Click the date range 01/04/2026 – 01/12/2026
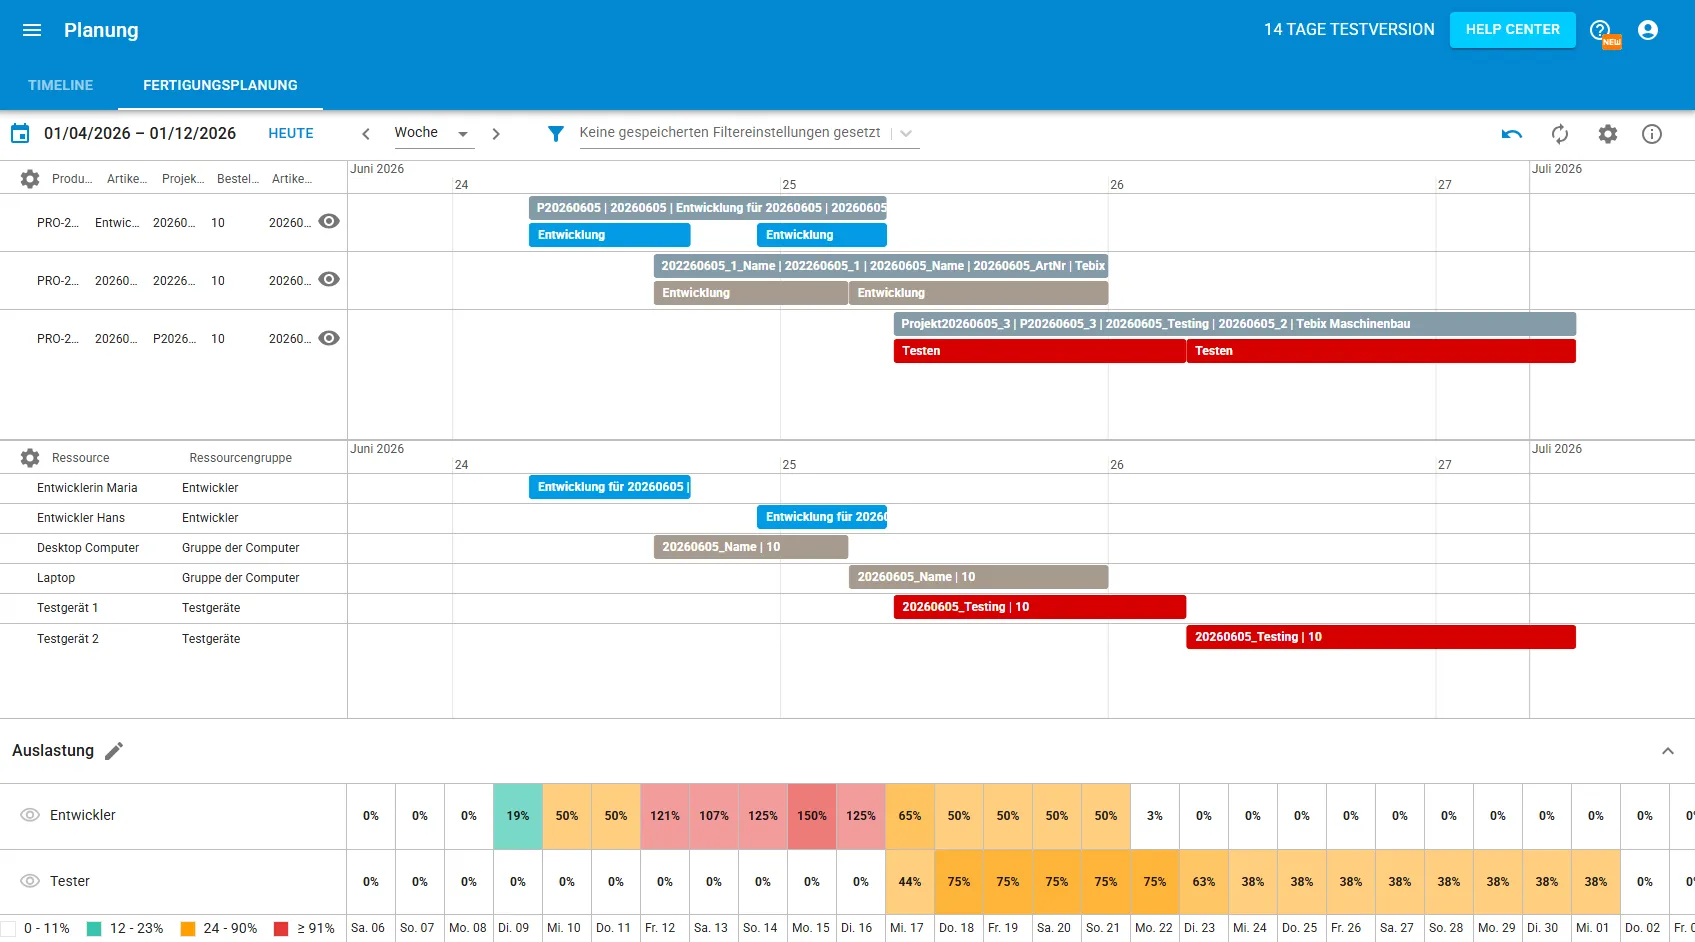The image size is (1695, 942). [x=140, y=133]
